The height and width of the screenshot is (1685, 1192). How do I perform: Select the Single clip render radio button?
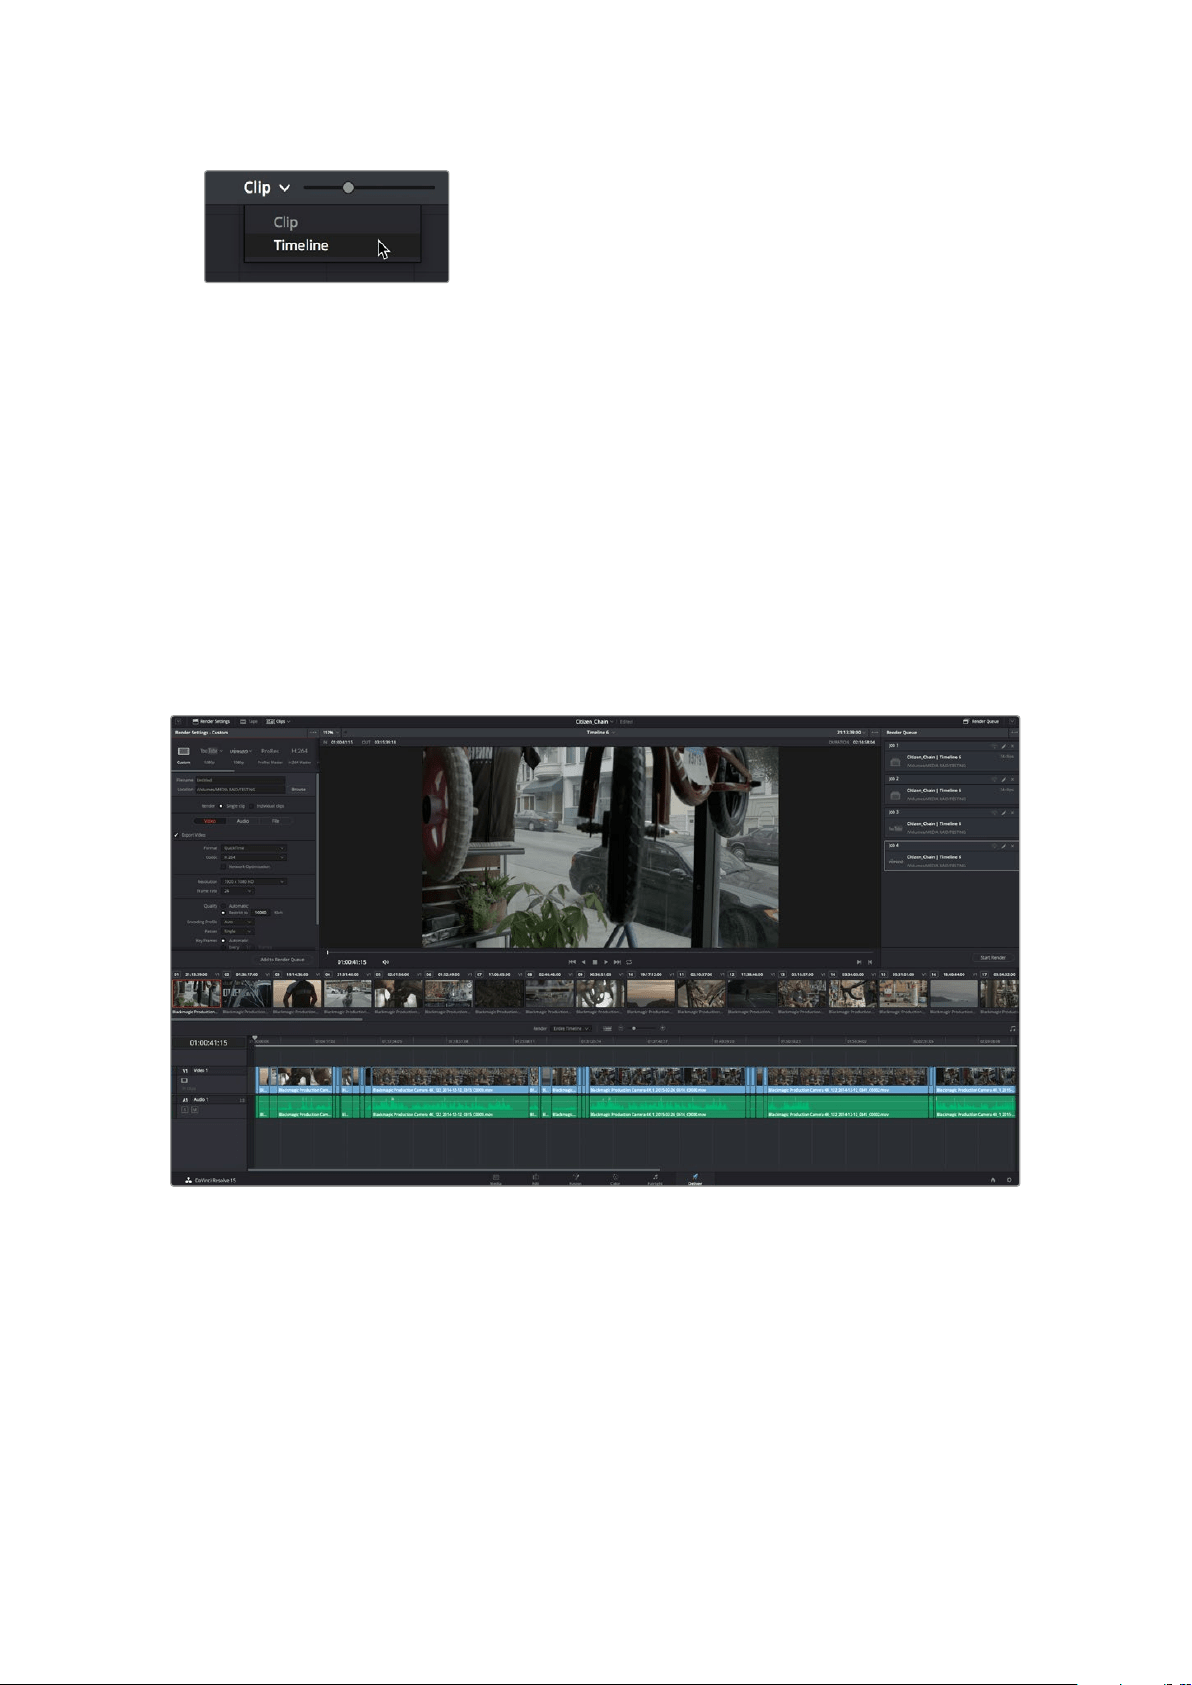[x=221, y=806]
